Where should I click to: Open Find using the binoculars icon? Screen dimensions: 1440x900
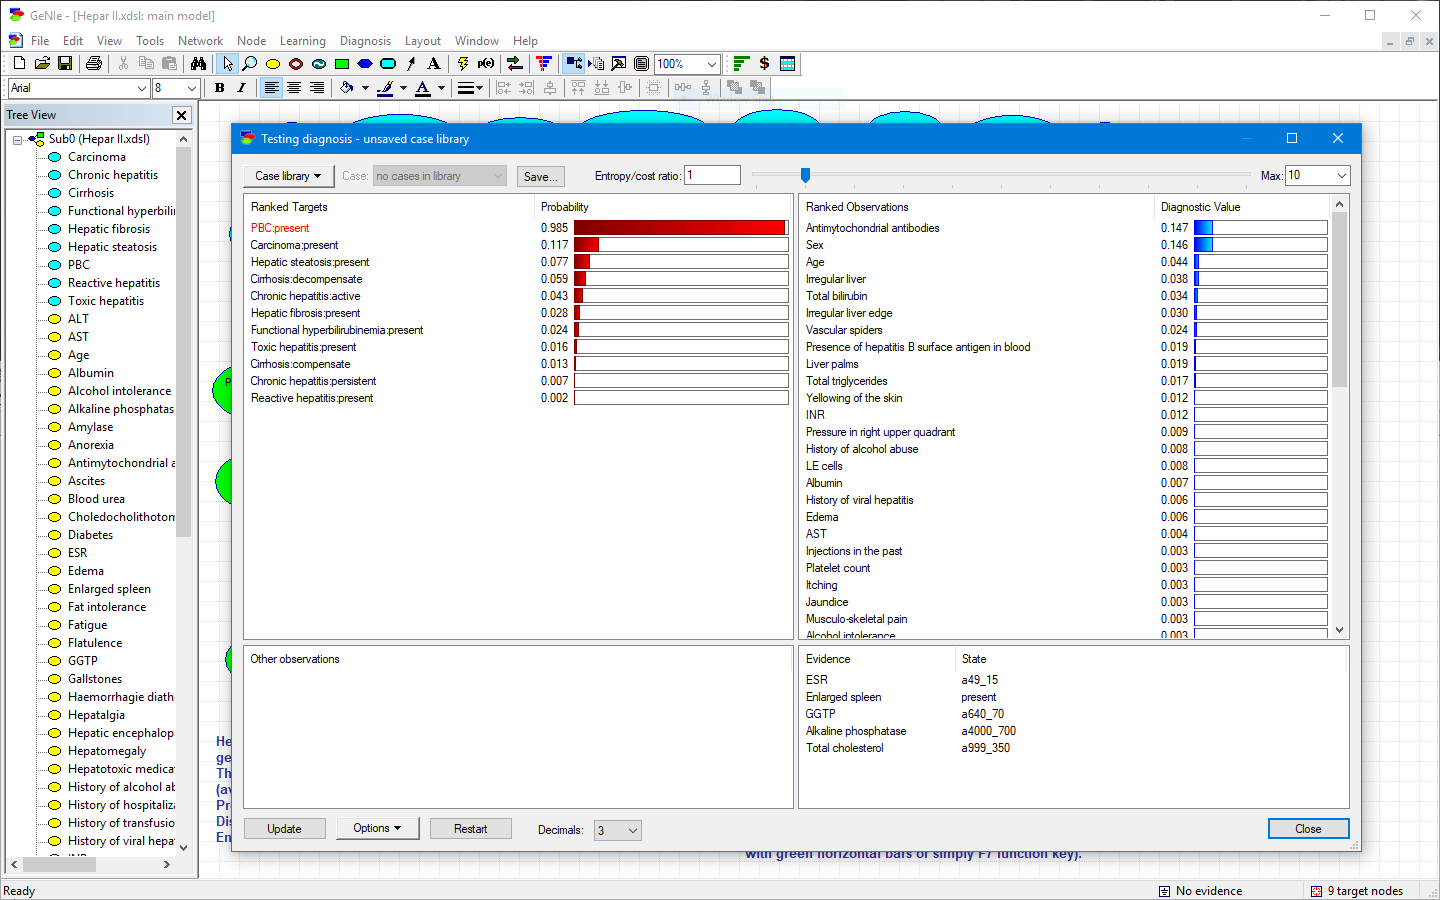click(x=199, y=63)
